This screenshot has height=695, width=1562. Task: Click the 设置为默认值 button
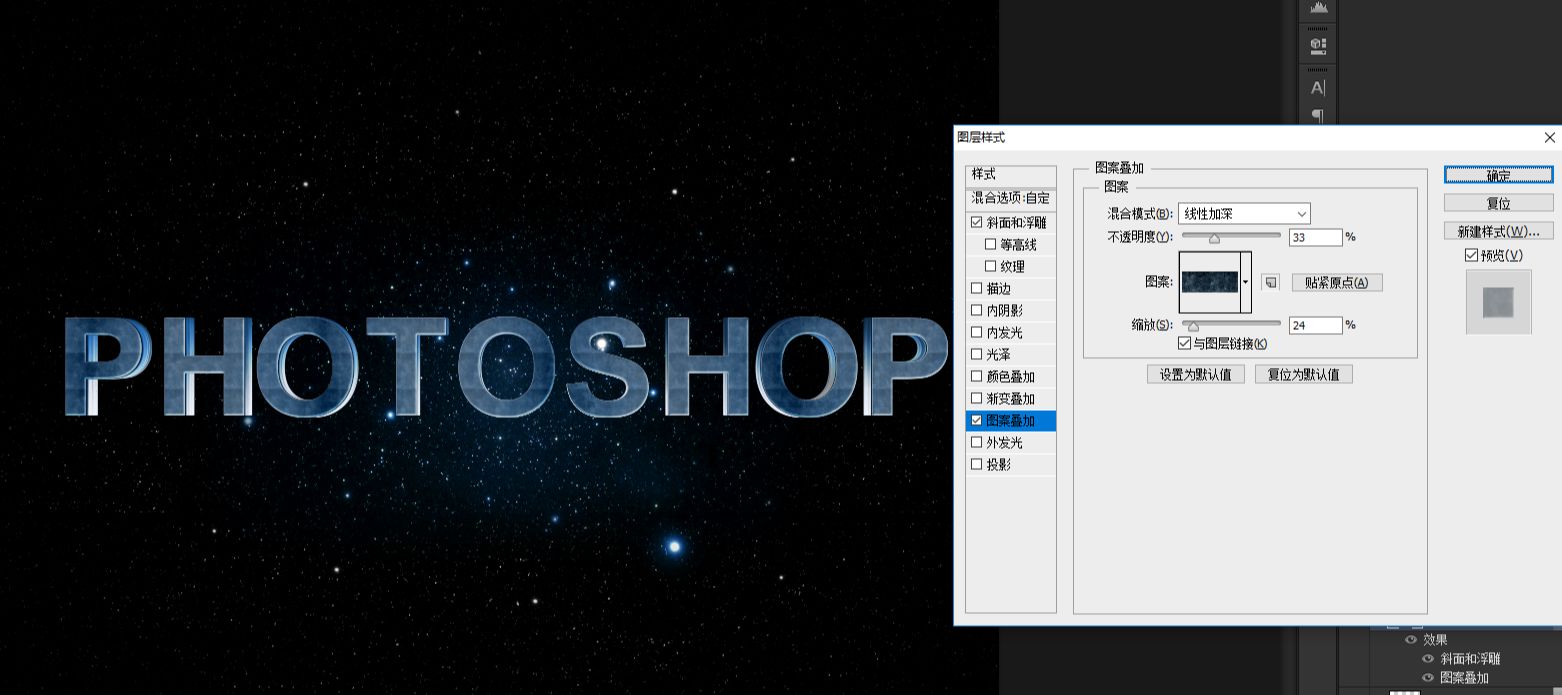click(x=1196, y=375)
